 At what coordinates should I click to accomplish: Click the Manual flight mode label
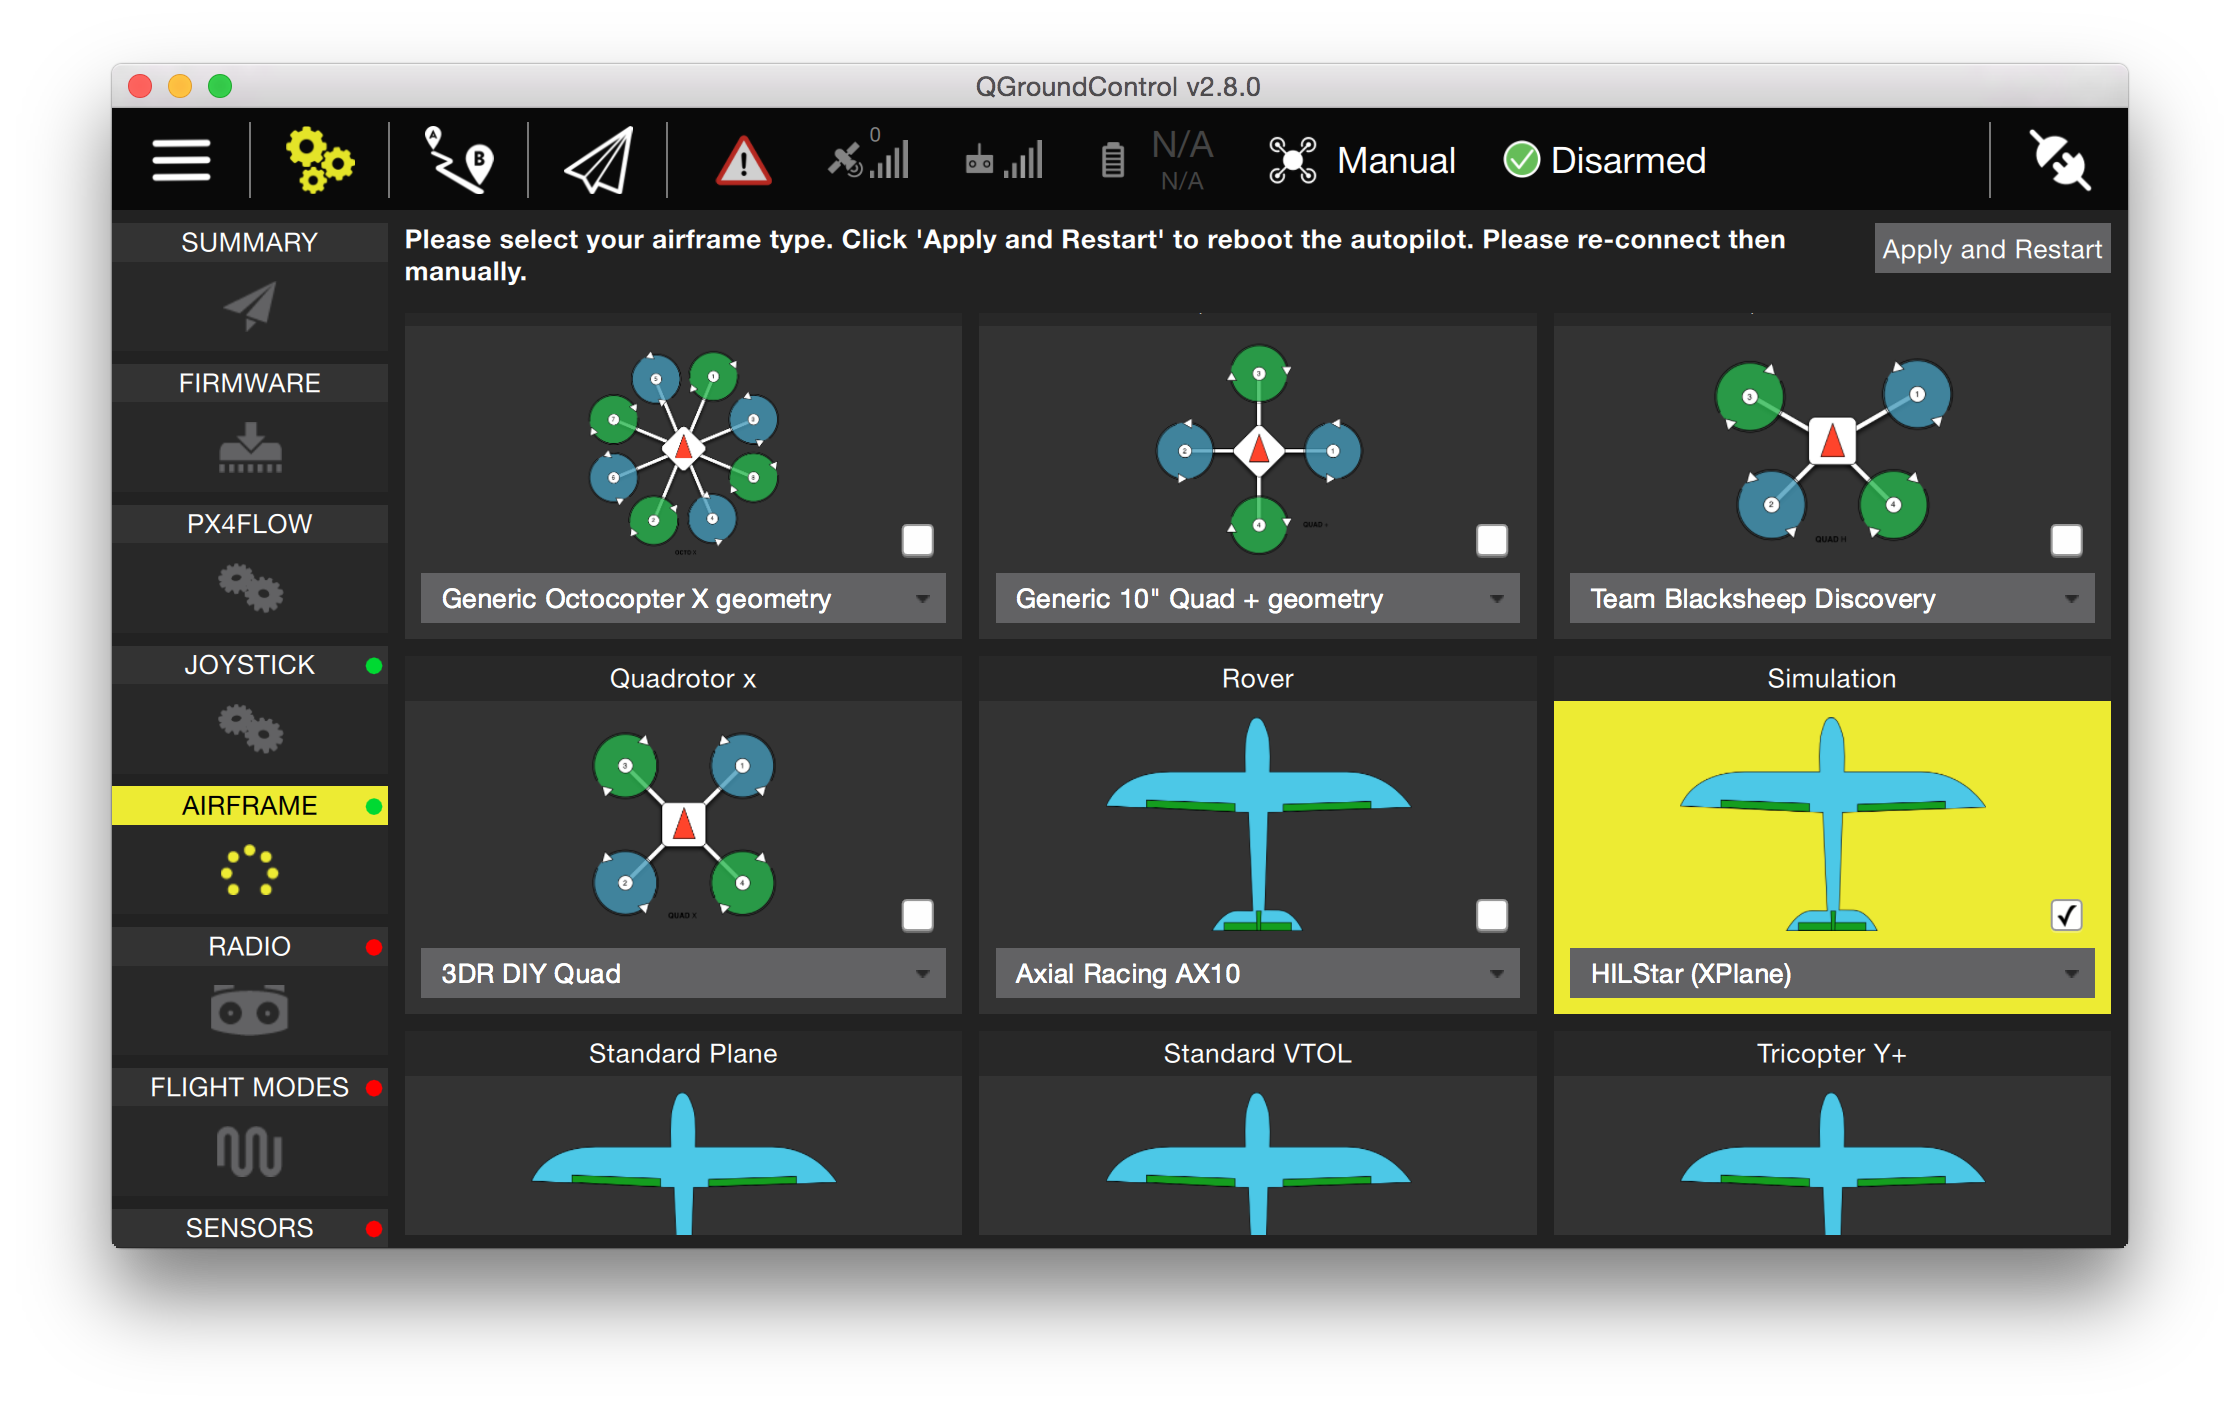tap(1395, 160)
